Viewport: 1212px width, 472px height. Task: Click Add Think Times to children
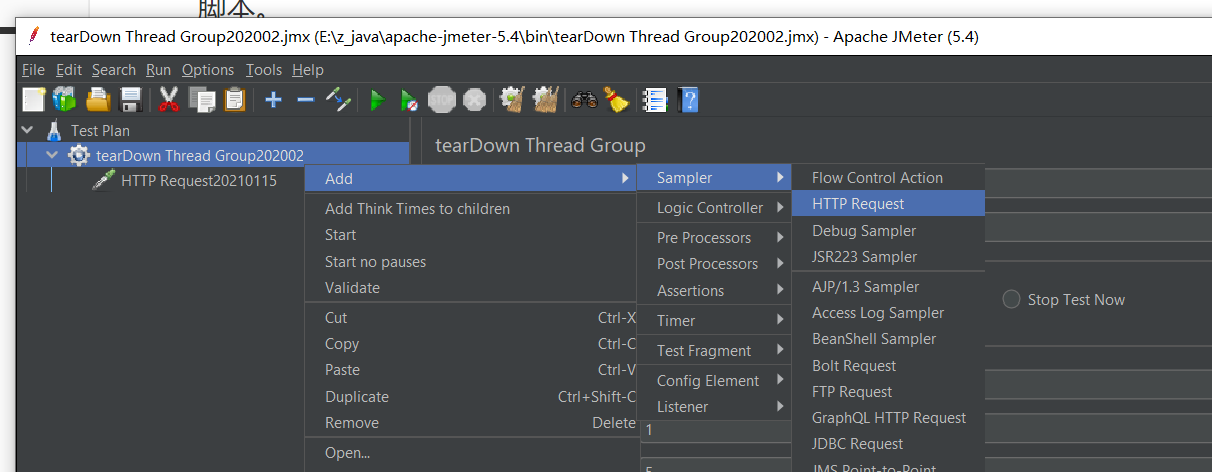pos(470,208)
